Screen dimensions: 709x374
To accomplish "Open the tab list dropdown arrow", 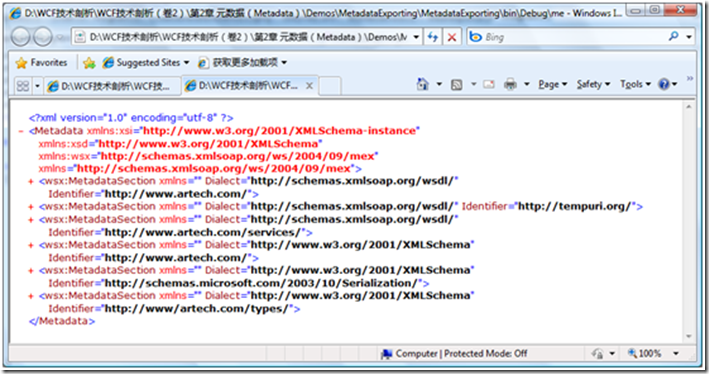I will [37, 85].
